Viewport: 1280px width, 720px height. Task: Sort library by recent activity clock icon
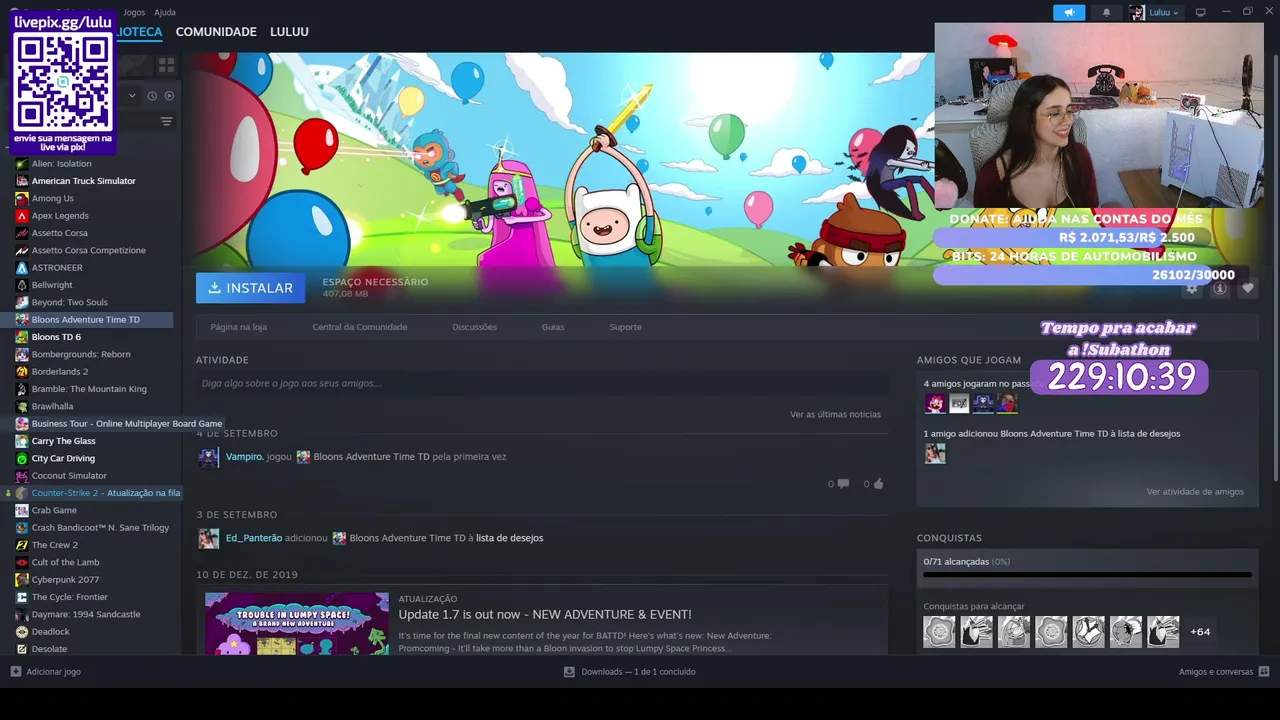coord(152,96)
